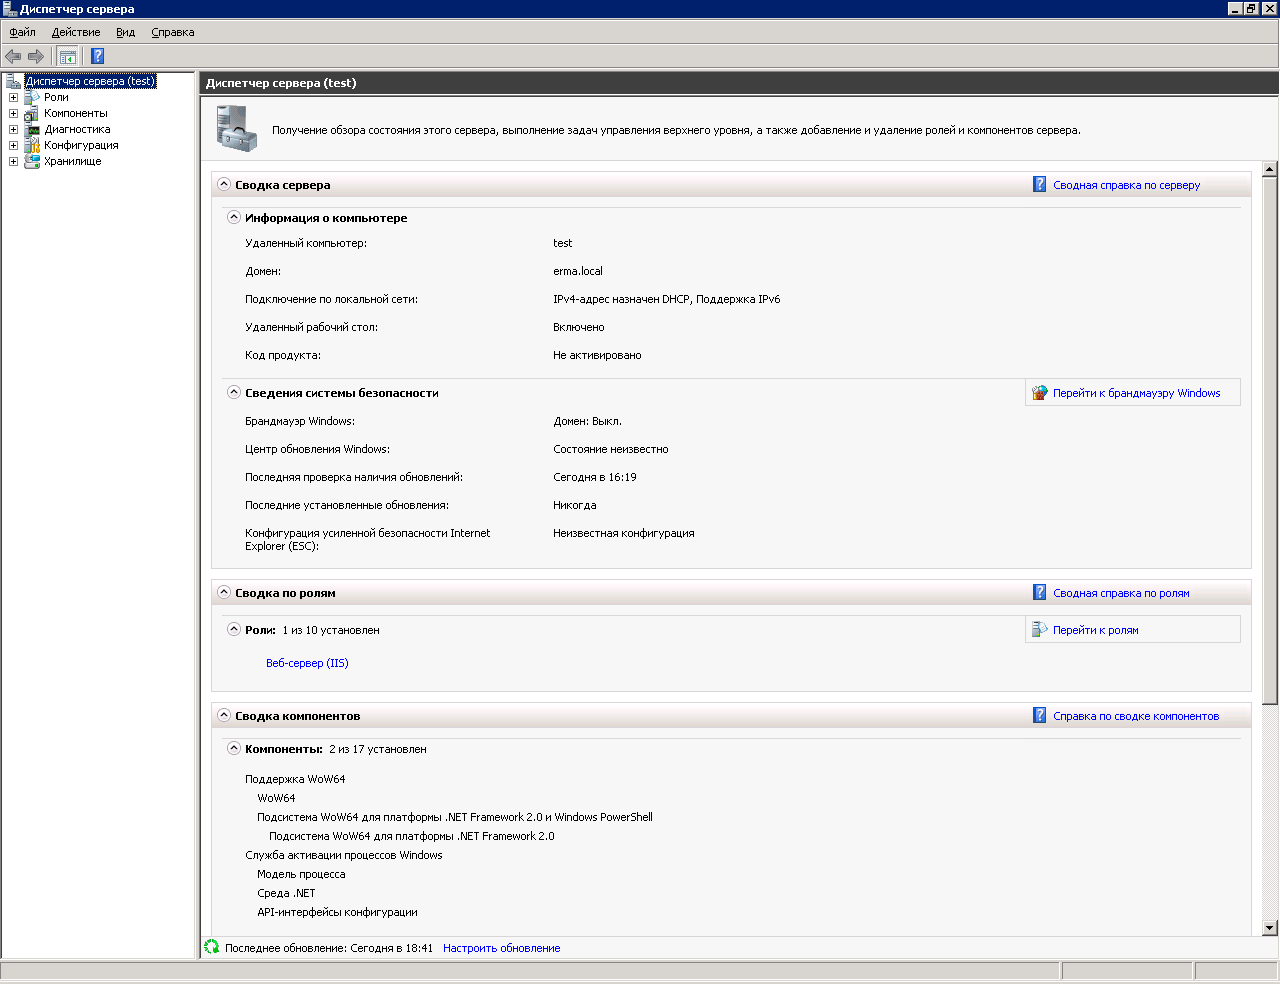Open Перейти к брандмауэру Windows link
Screen dimensions: 1280x984
(x=1136, y=393)
